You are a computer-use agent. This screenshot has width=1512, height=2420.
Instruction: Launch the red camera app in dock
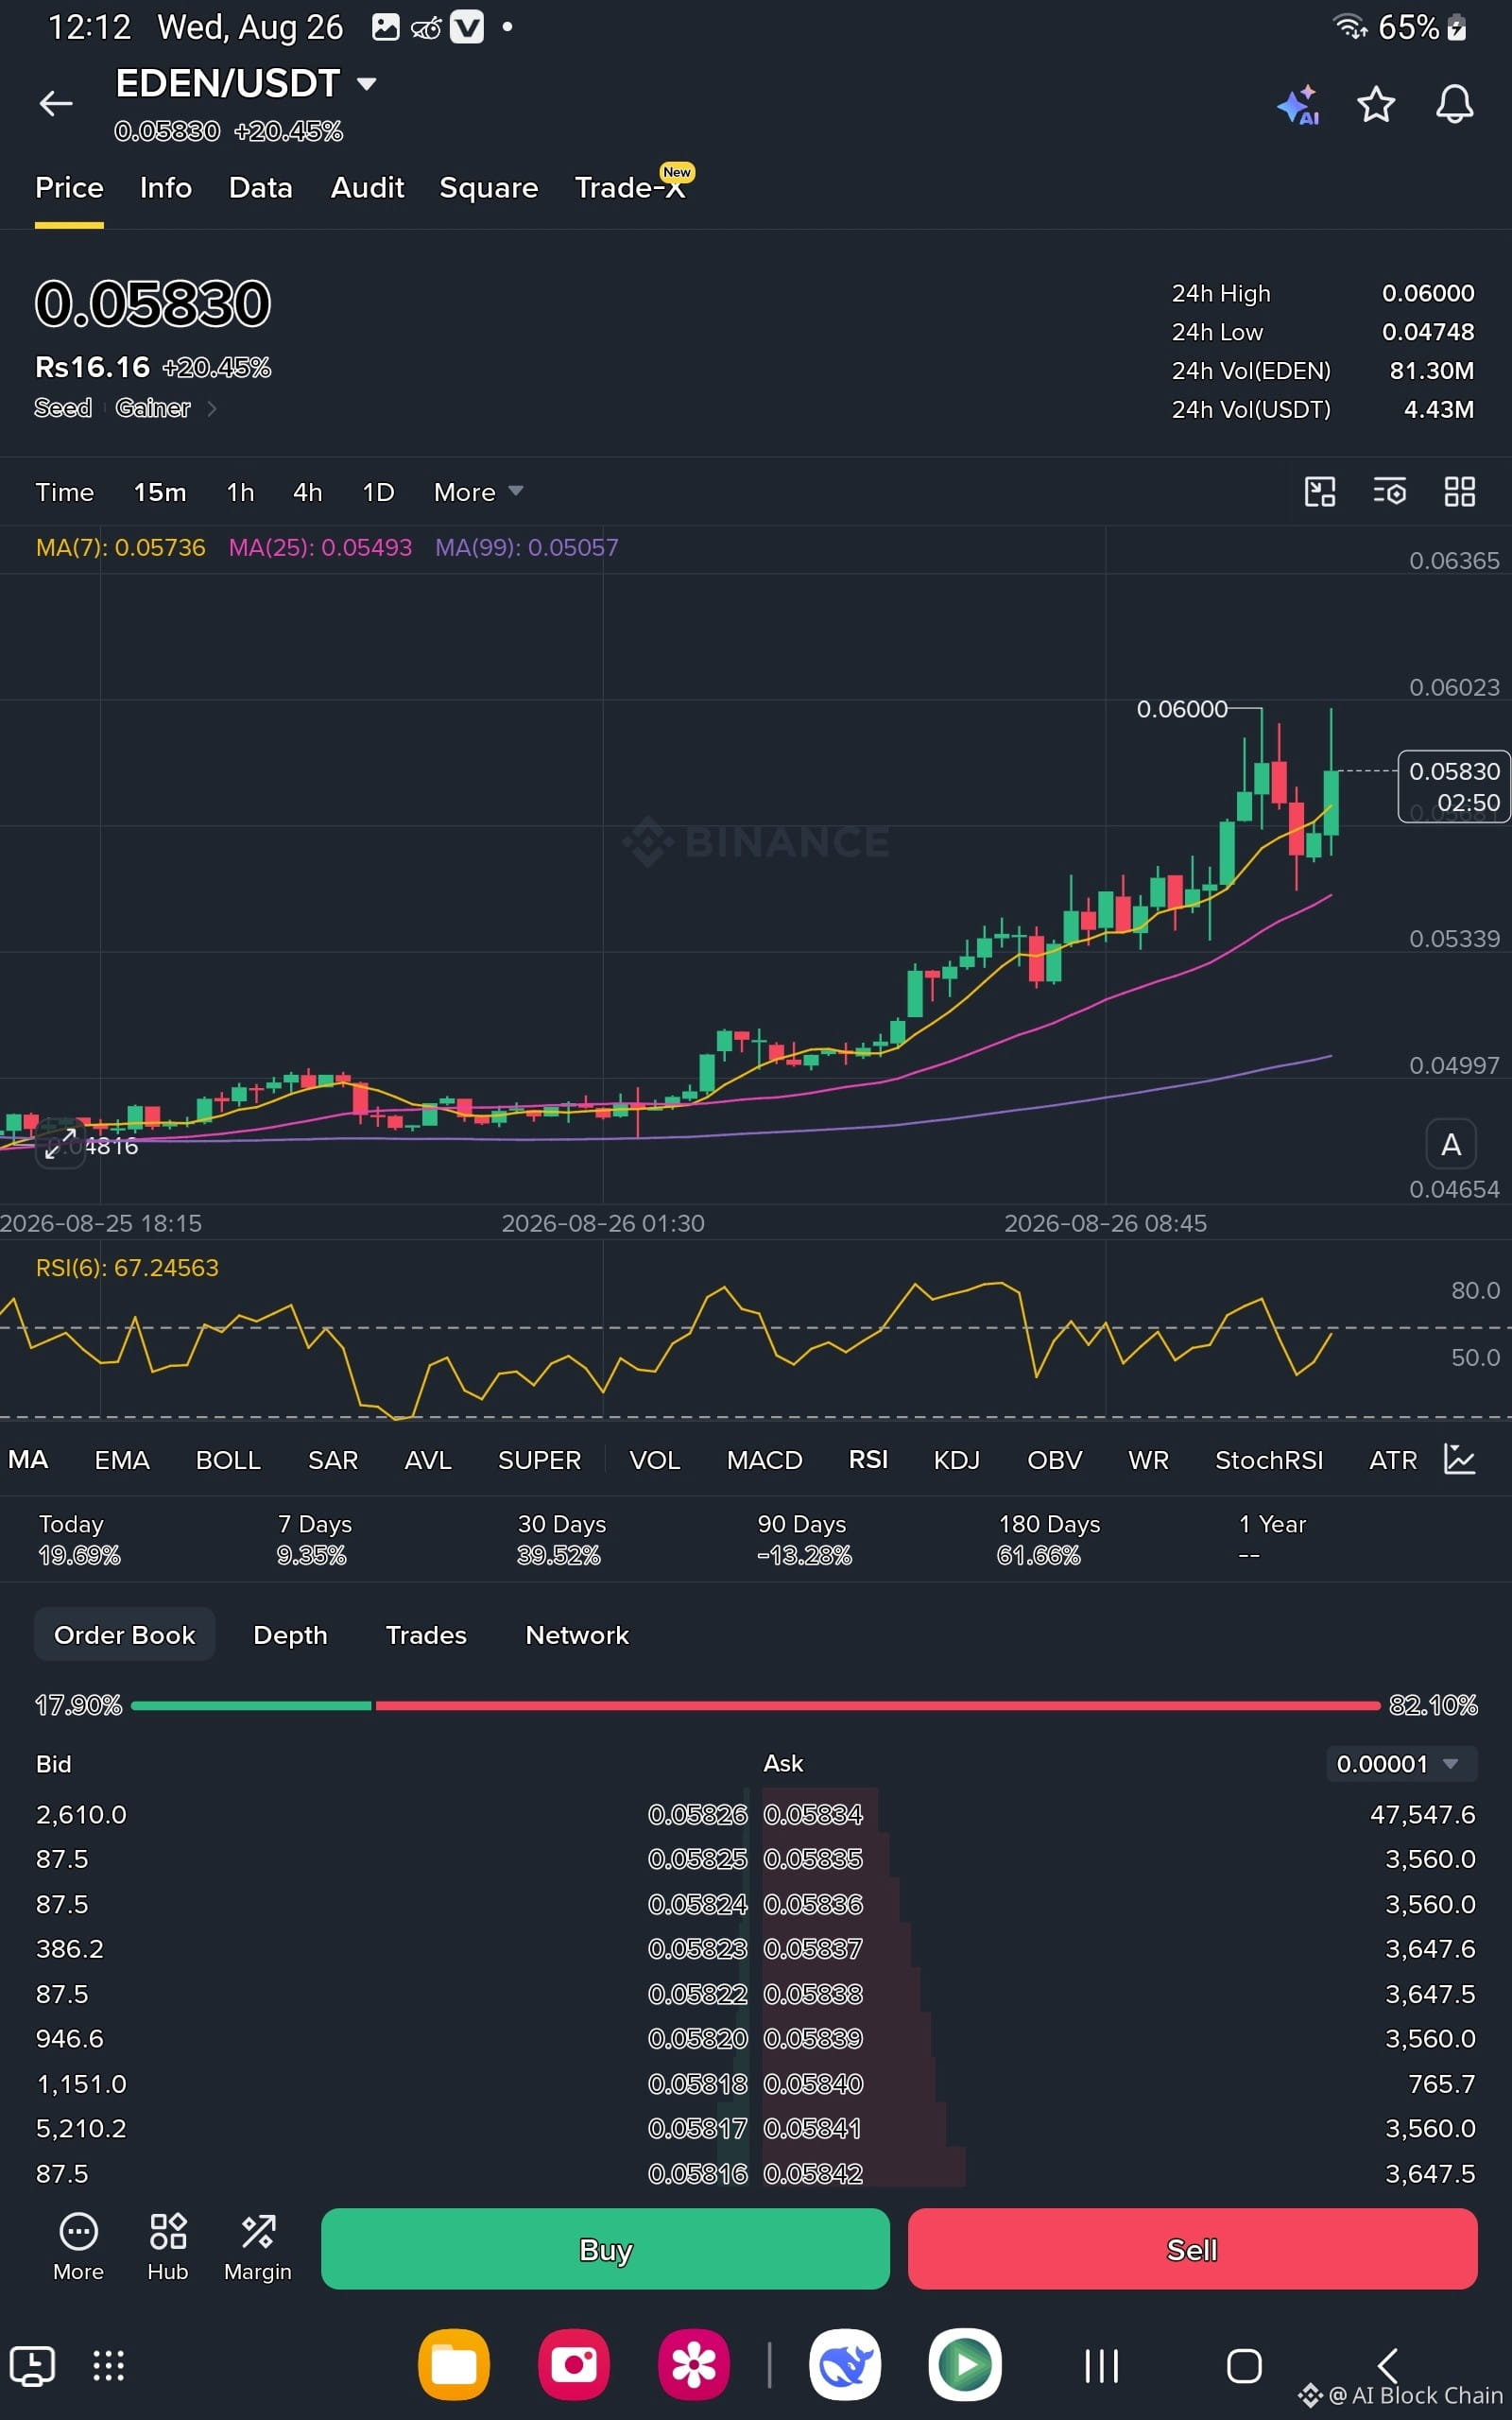[574, 2365]
